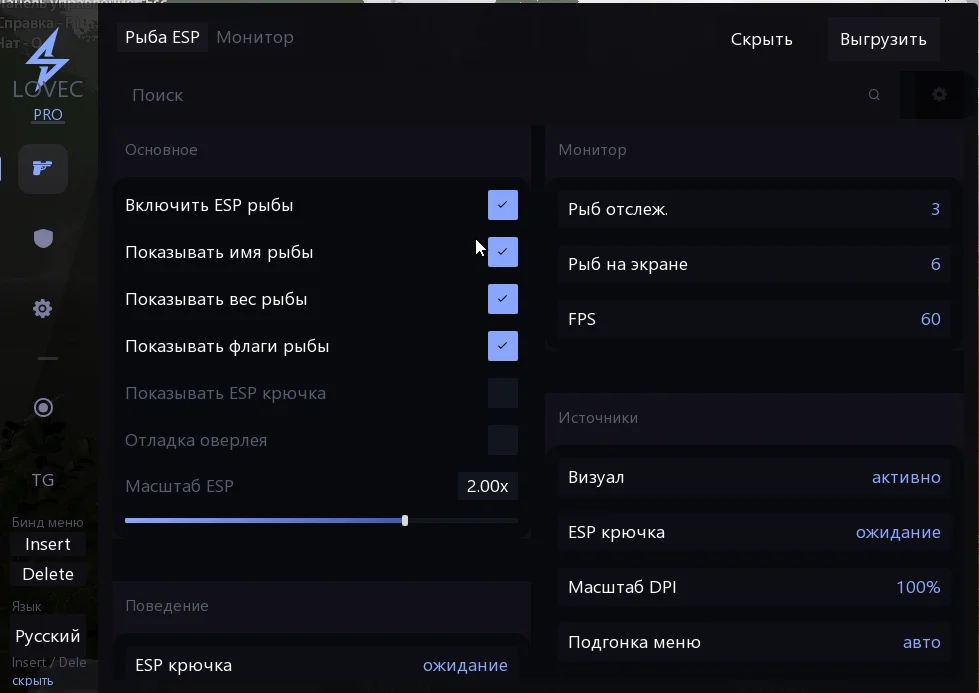Open the Русский language selector

(46, 635)
